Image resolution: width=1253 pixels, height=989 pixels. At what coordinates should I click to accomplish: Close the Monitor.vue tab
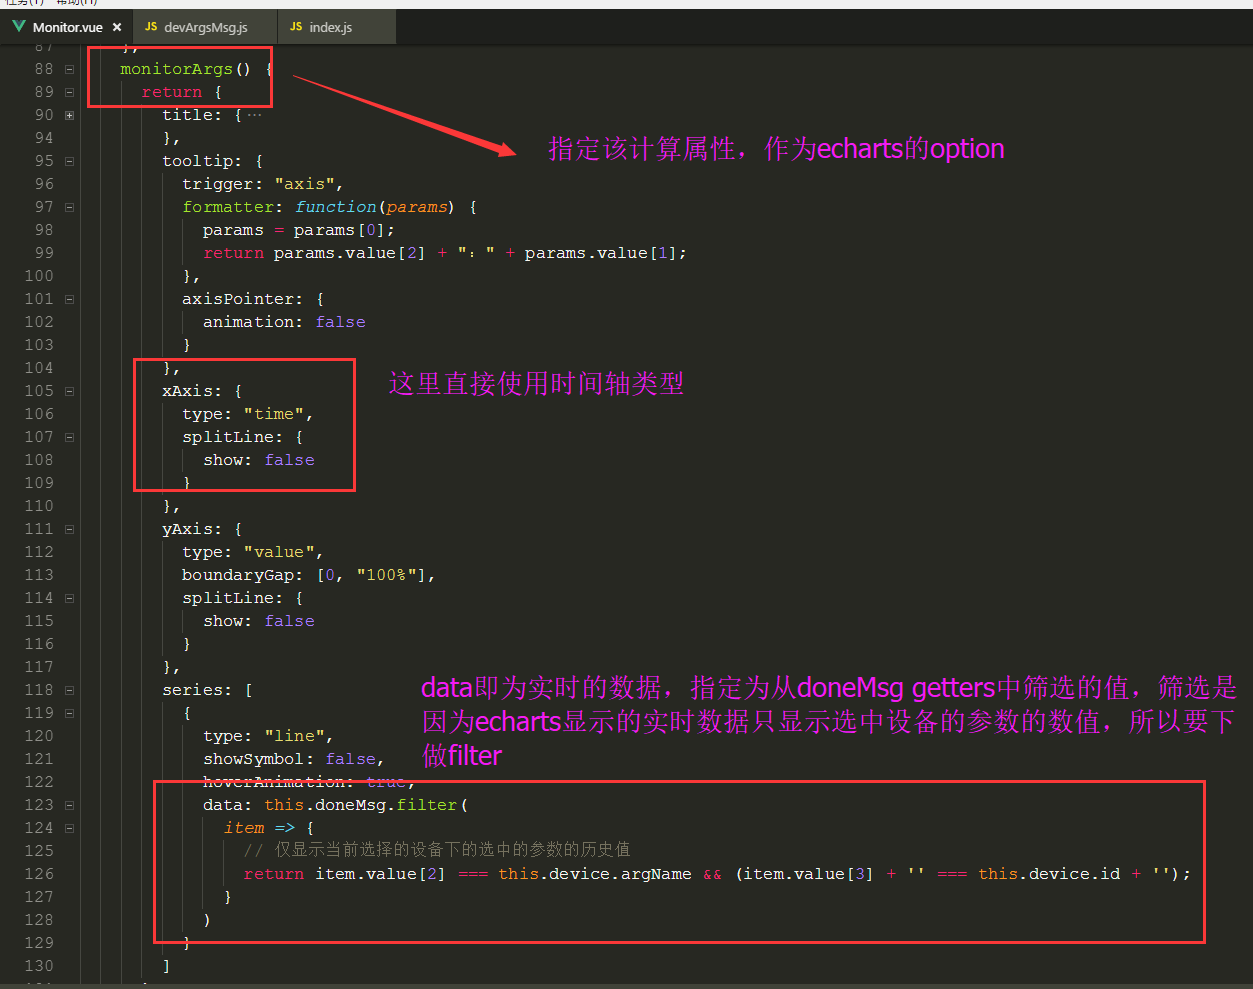[x=117, y=27]
